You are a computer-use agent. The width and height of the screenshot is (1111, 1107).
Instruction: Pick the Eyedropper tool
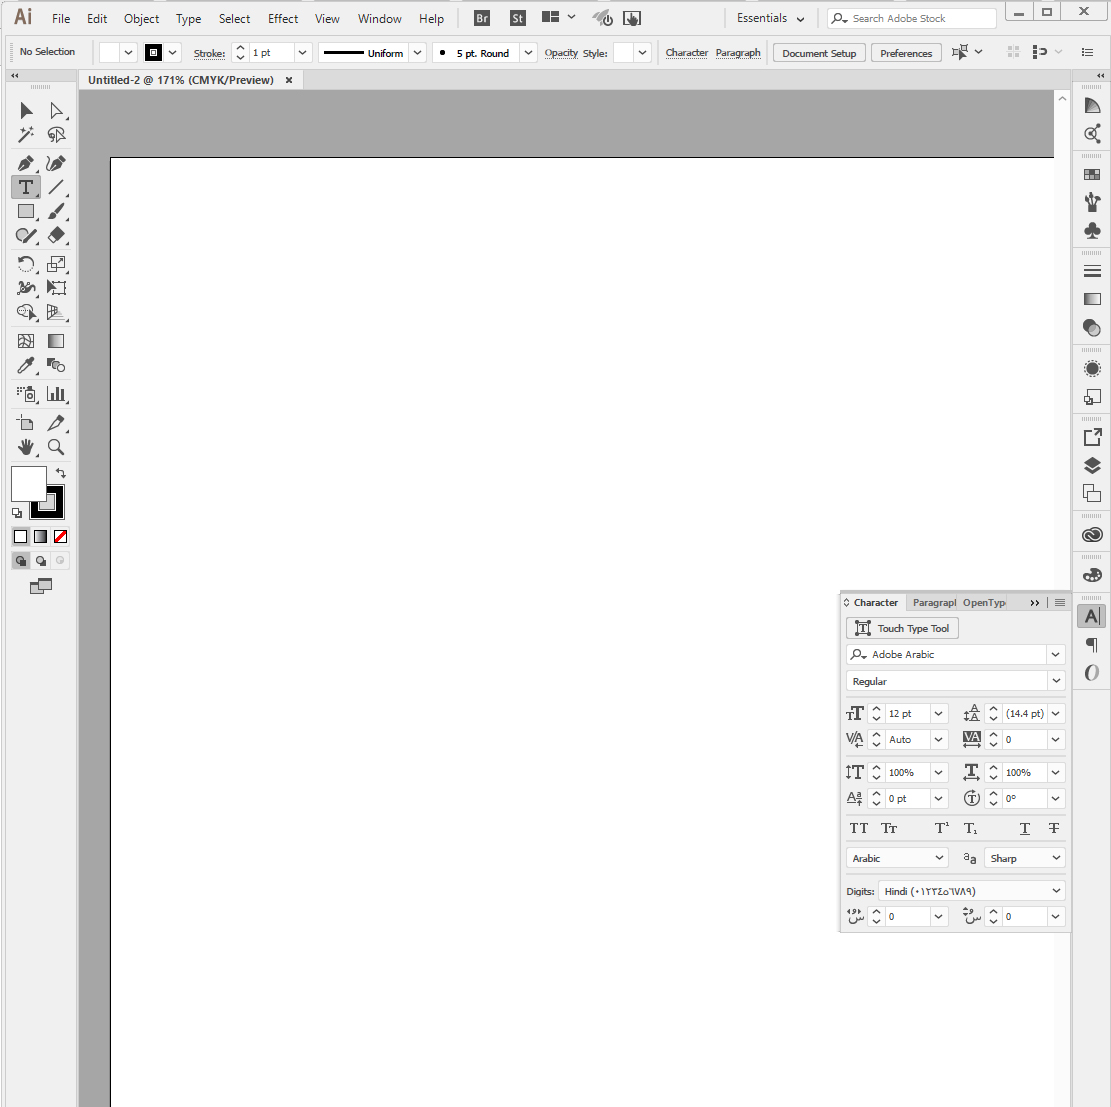point(25,365)
